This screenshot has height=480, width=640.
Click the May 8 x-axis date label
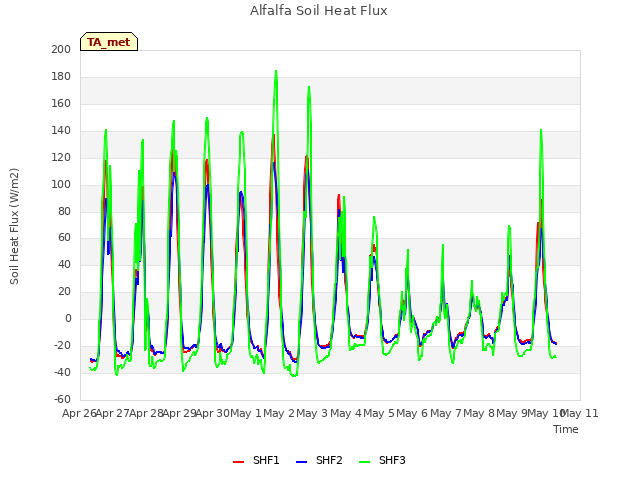point(479,413)
